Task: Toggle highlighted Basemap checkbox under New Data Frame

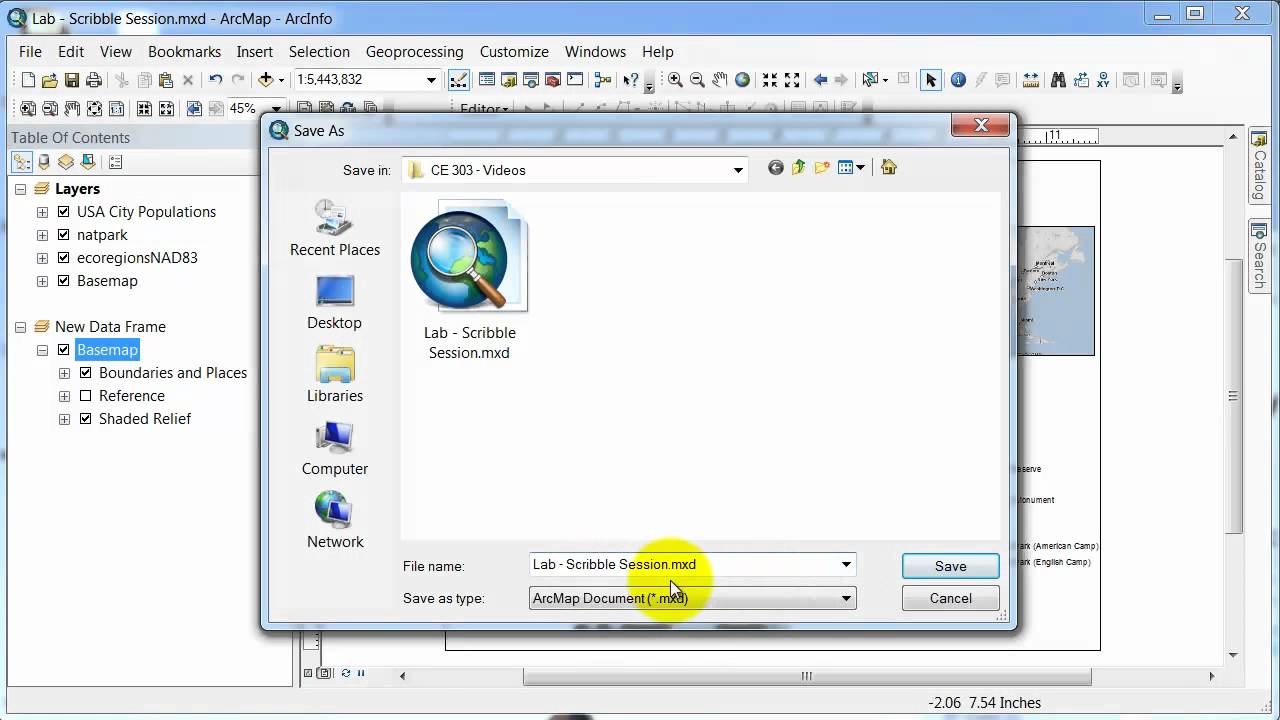Action: tap(64, 350)
